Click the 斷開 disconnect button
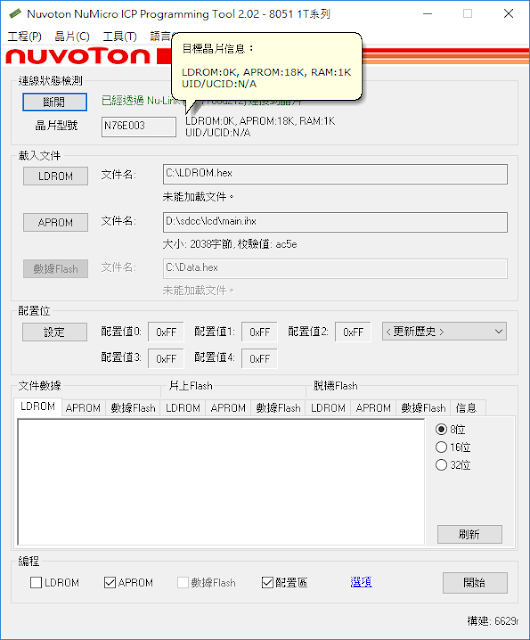This screenshot has height=640, width=530. [54, 102]
